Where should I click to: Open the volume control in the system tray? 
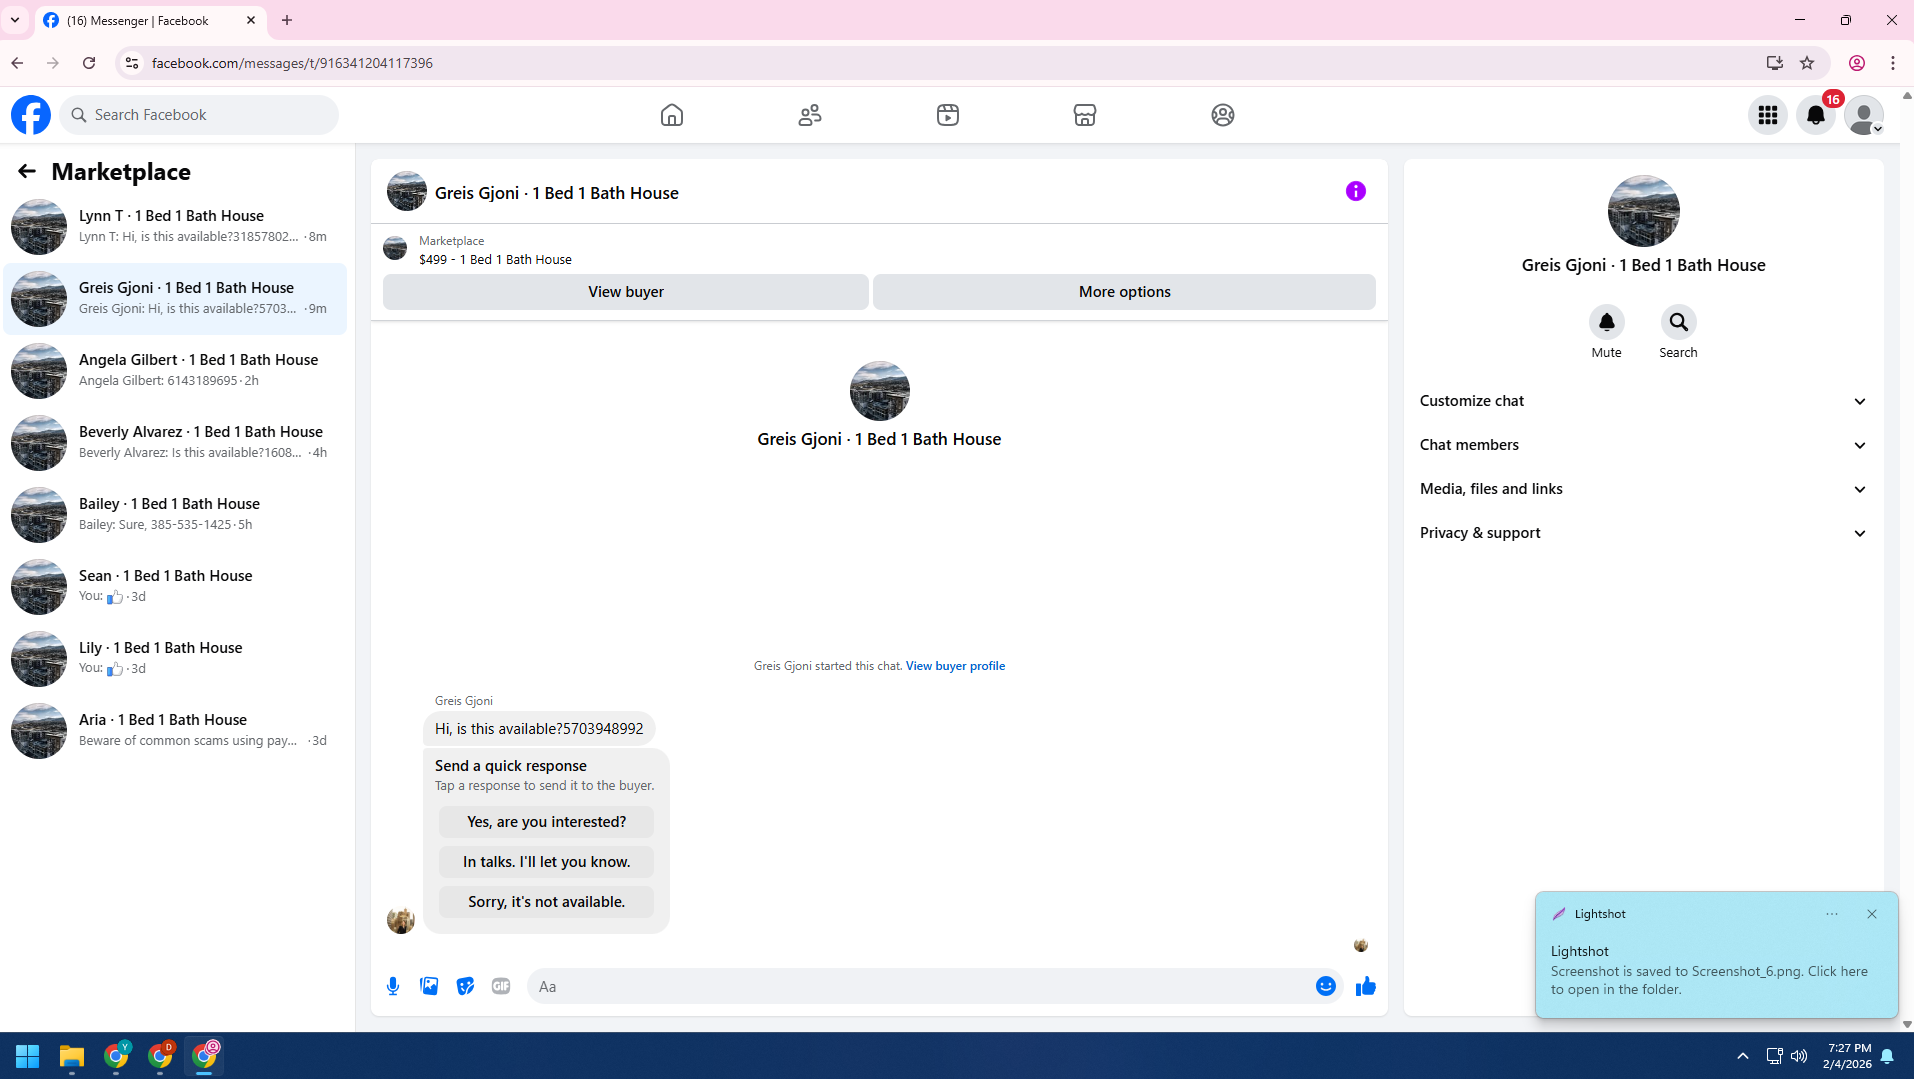pos(1799,1056)
